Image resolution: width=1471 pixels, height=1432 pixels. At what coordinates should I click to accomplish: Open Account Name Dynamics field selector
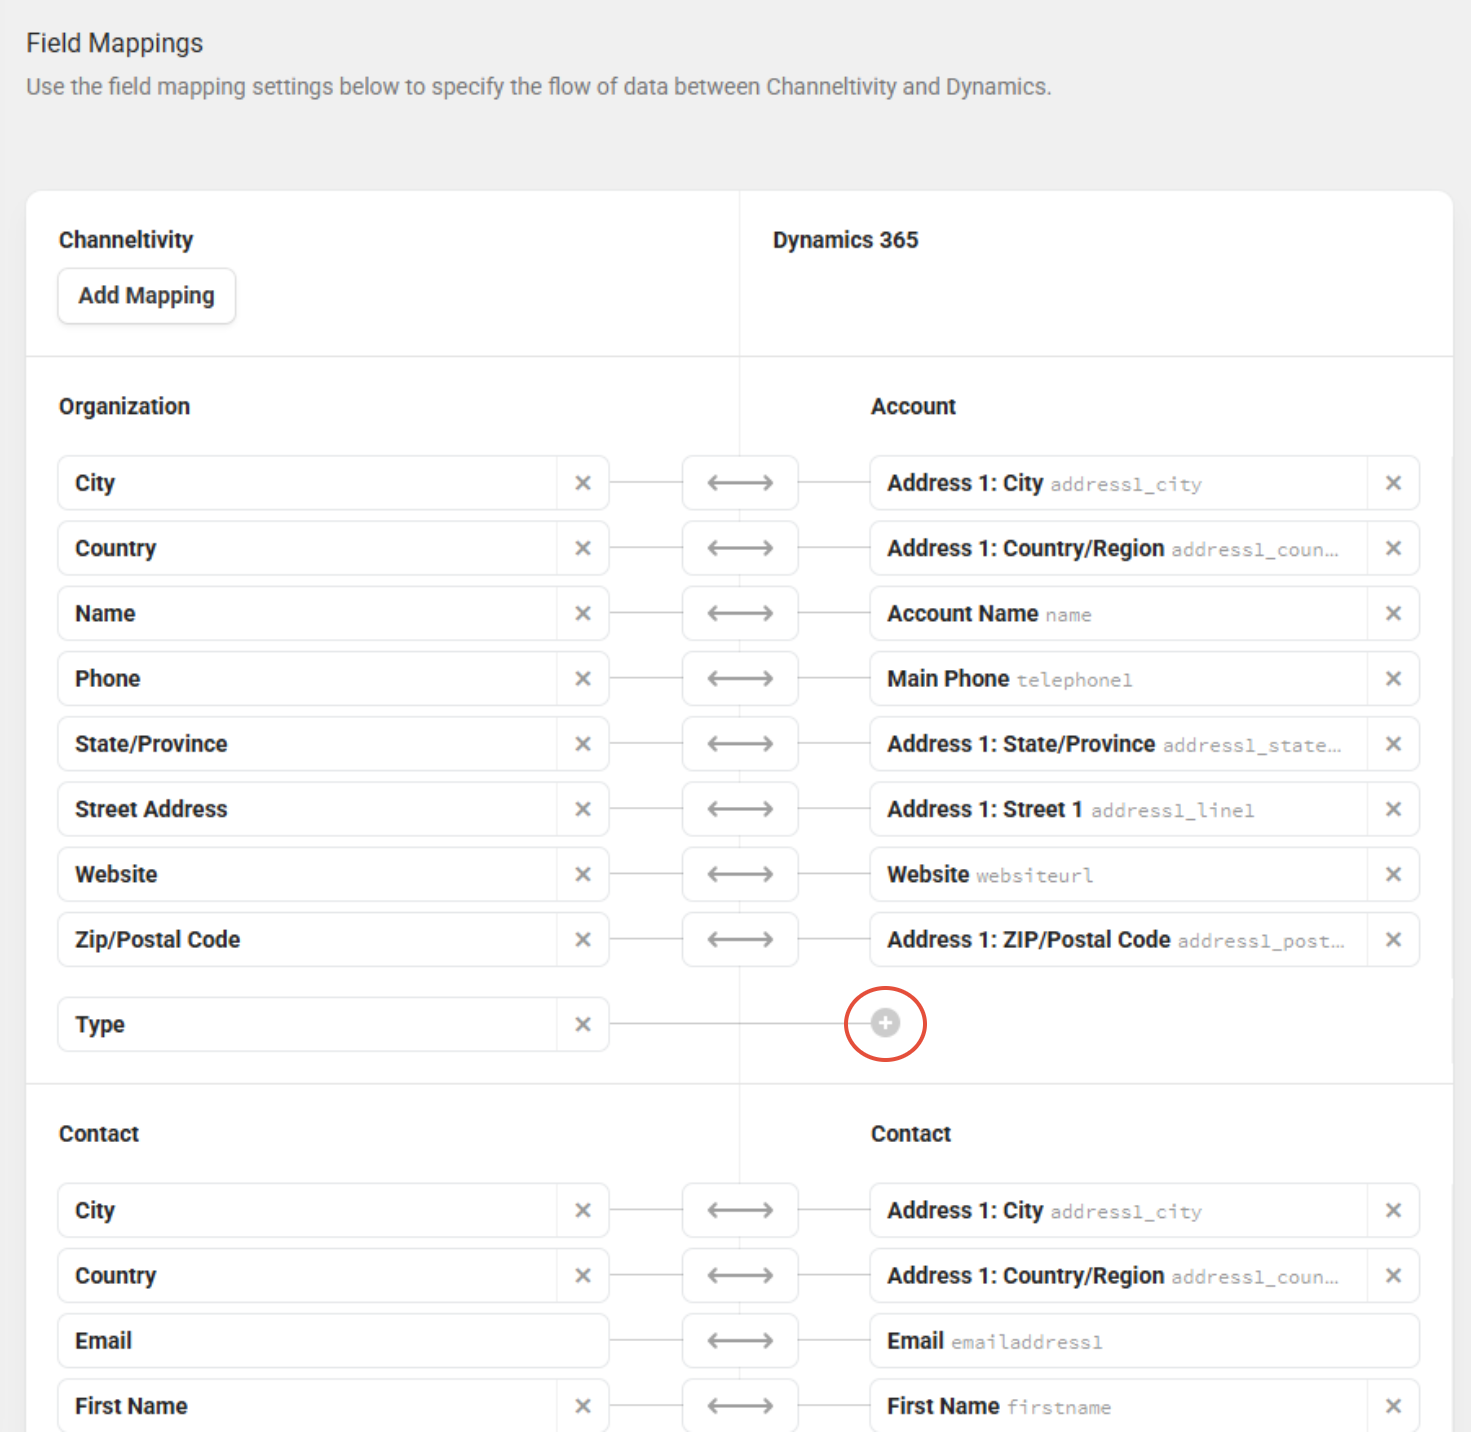point(1119,613)
